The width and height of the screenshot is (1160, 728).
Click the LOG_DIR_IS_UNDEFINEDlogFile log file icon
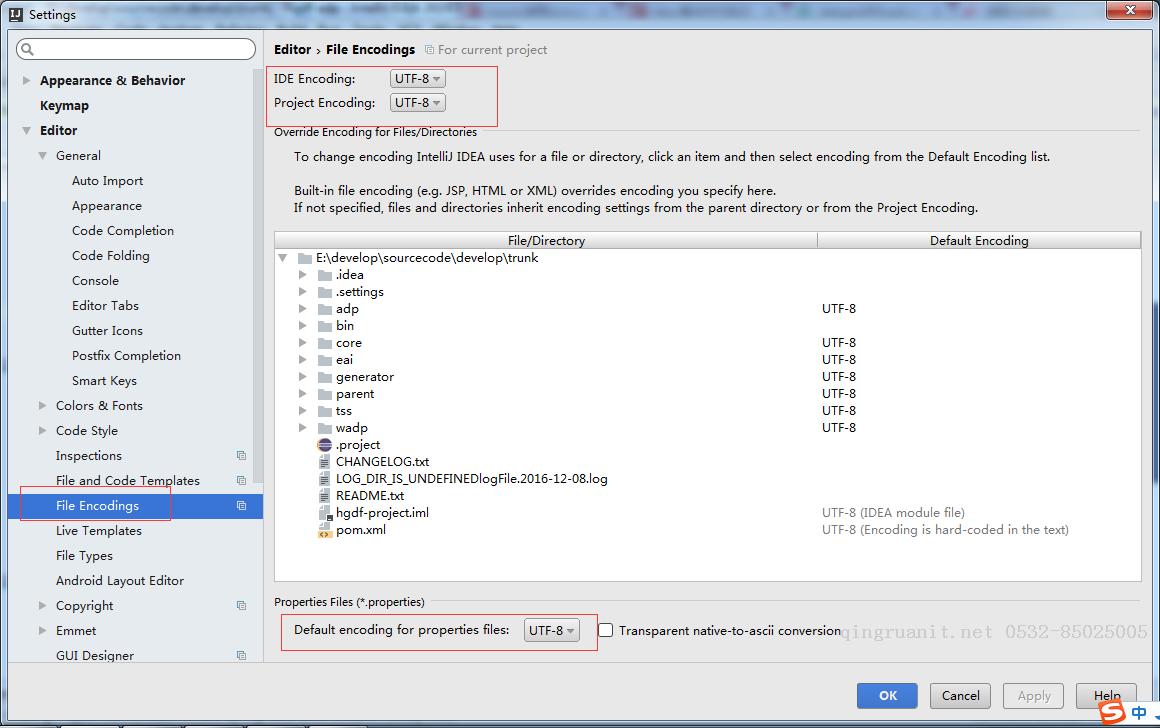325,479
